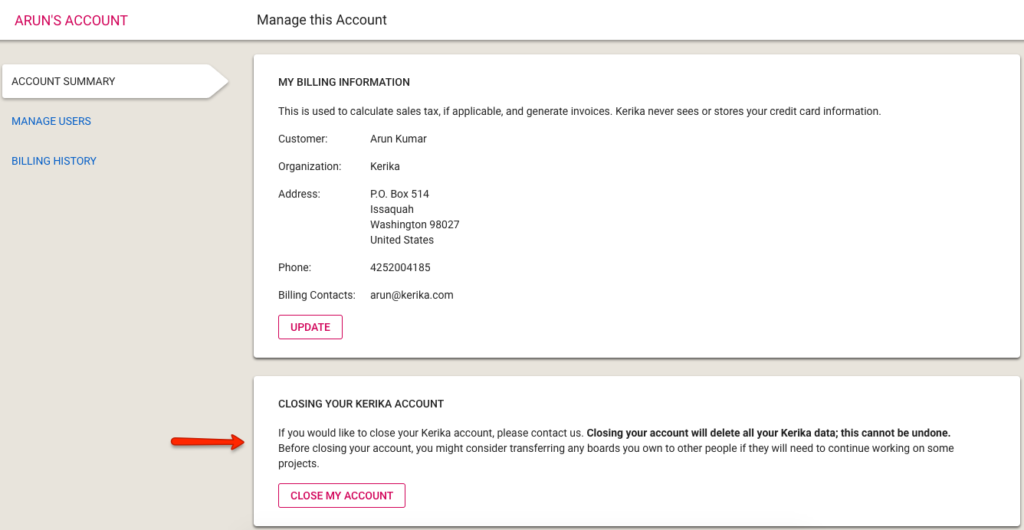
Task: Select the My Billing Information heading
Action: point(344,82)
